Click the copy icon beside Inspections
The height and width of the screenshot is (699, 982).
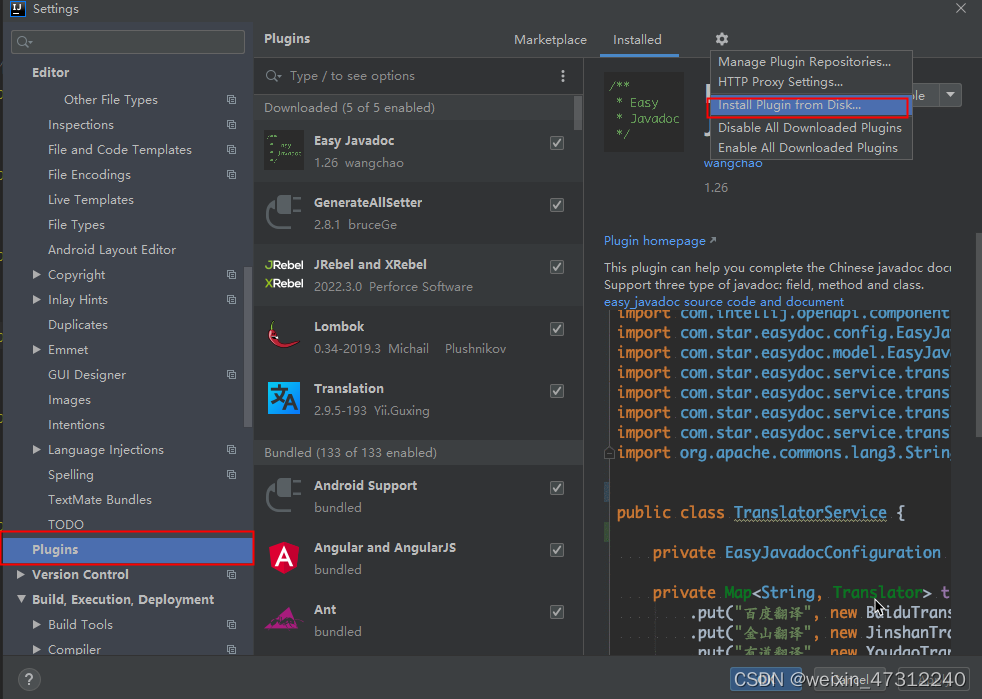point(232,125)
